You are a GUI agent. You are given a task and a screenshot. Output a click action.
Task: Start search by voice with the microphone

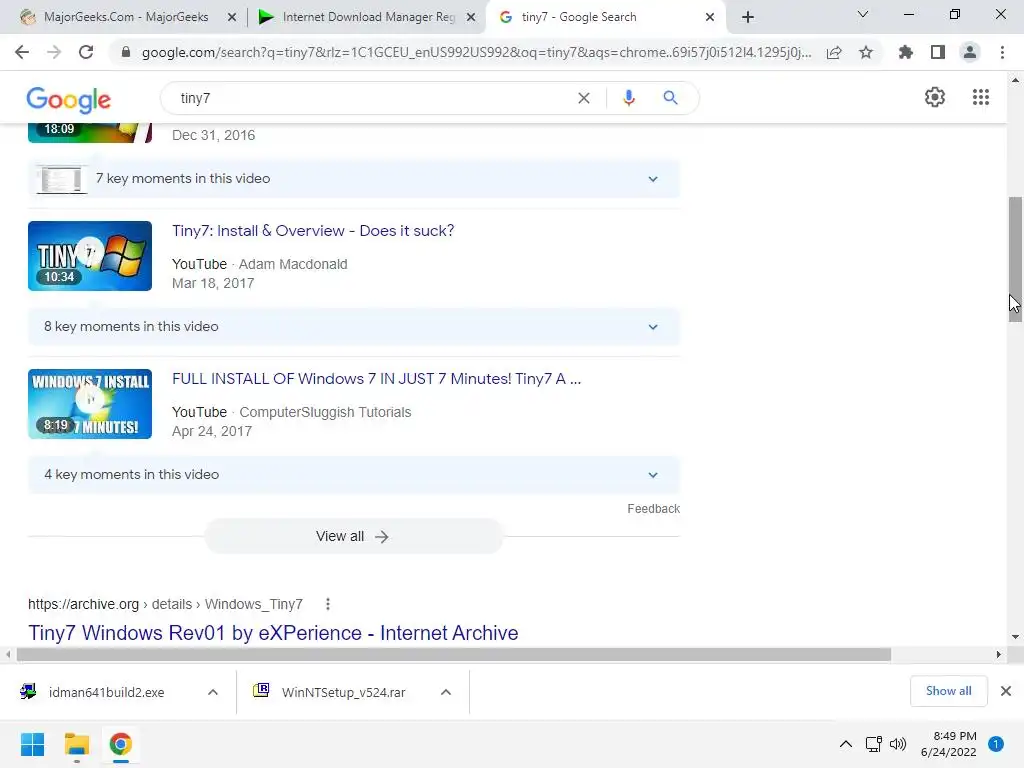[629, 98]
